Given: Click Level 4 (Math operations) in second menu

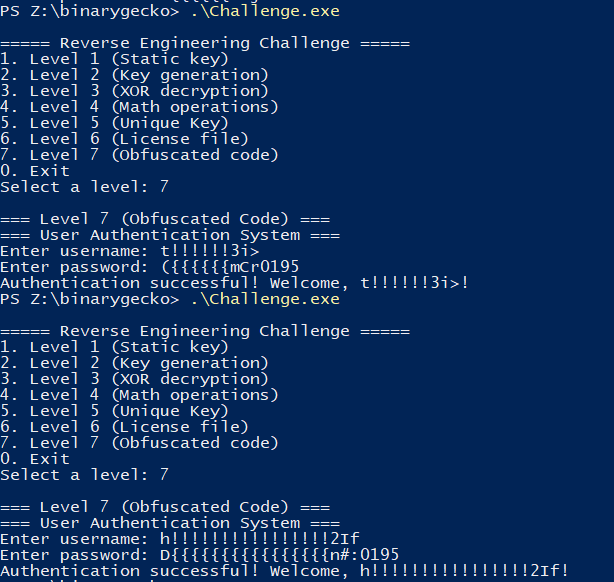Looking at the screenshot, I should click(x=139, y=395).
